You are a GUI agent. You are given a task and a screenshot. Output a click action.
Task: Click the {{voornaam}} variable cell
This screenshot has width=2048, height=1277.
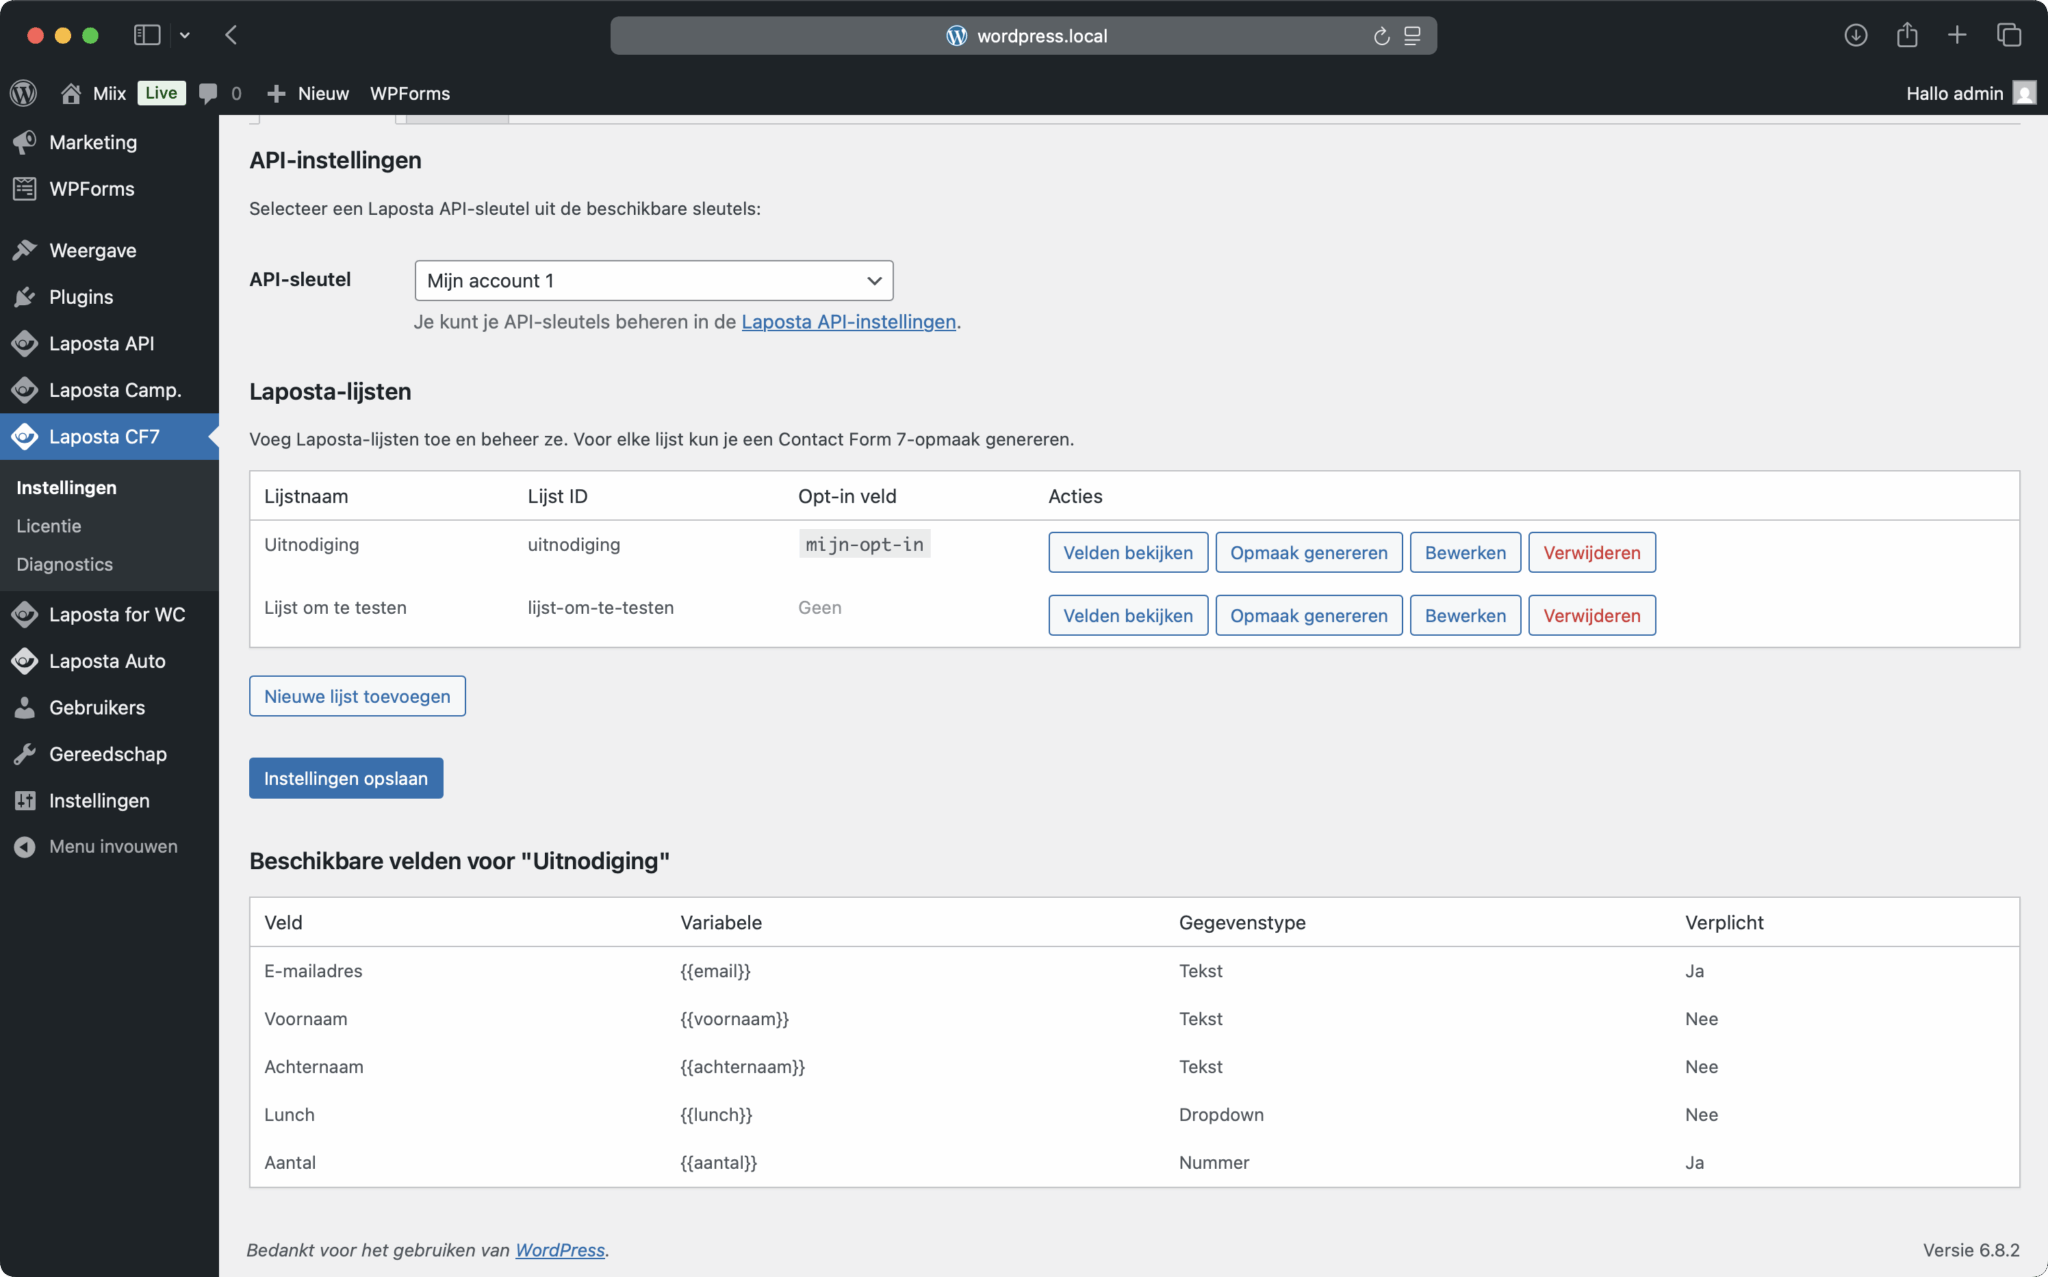(735, 1019)
